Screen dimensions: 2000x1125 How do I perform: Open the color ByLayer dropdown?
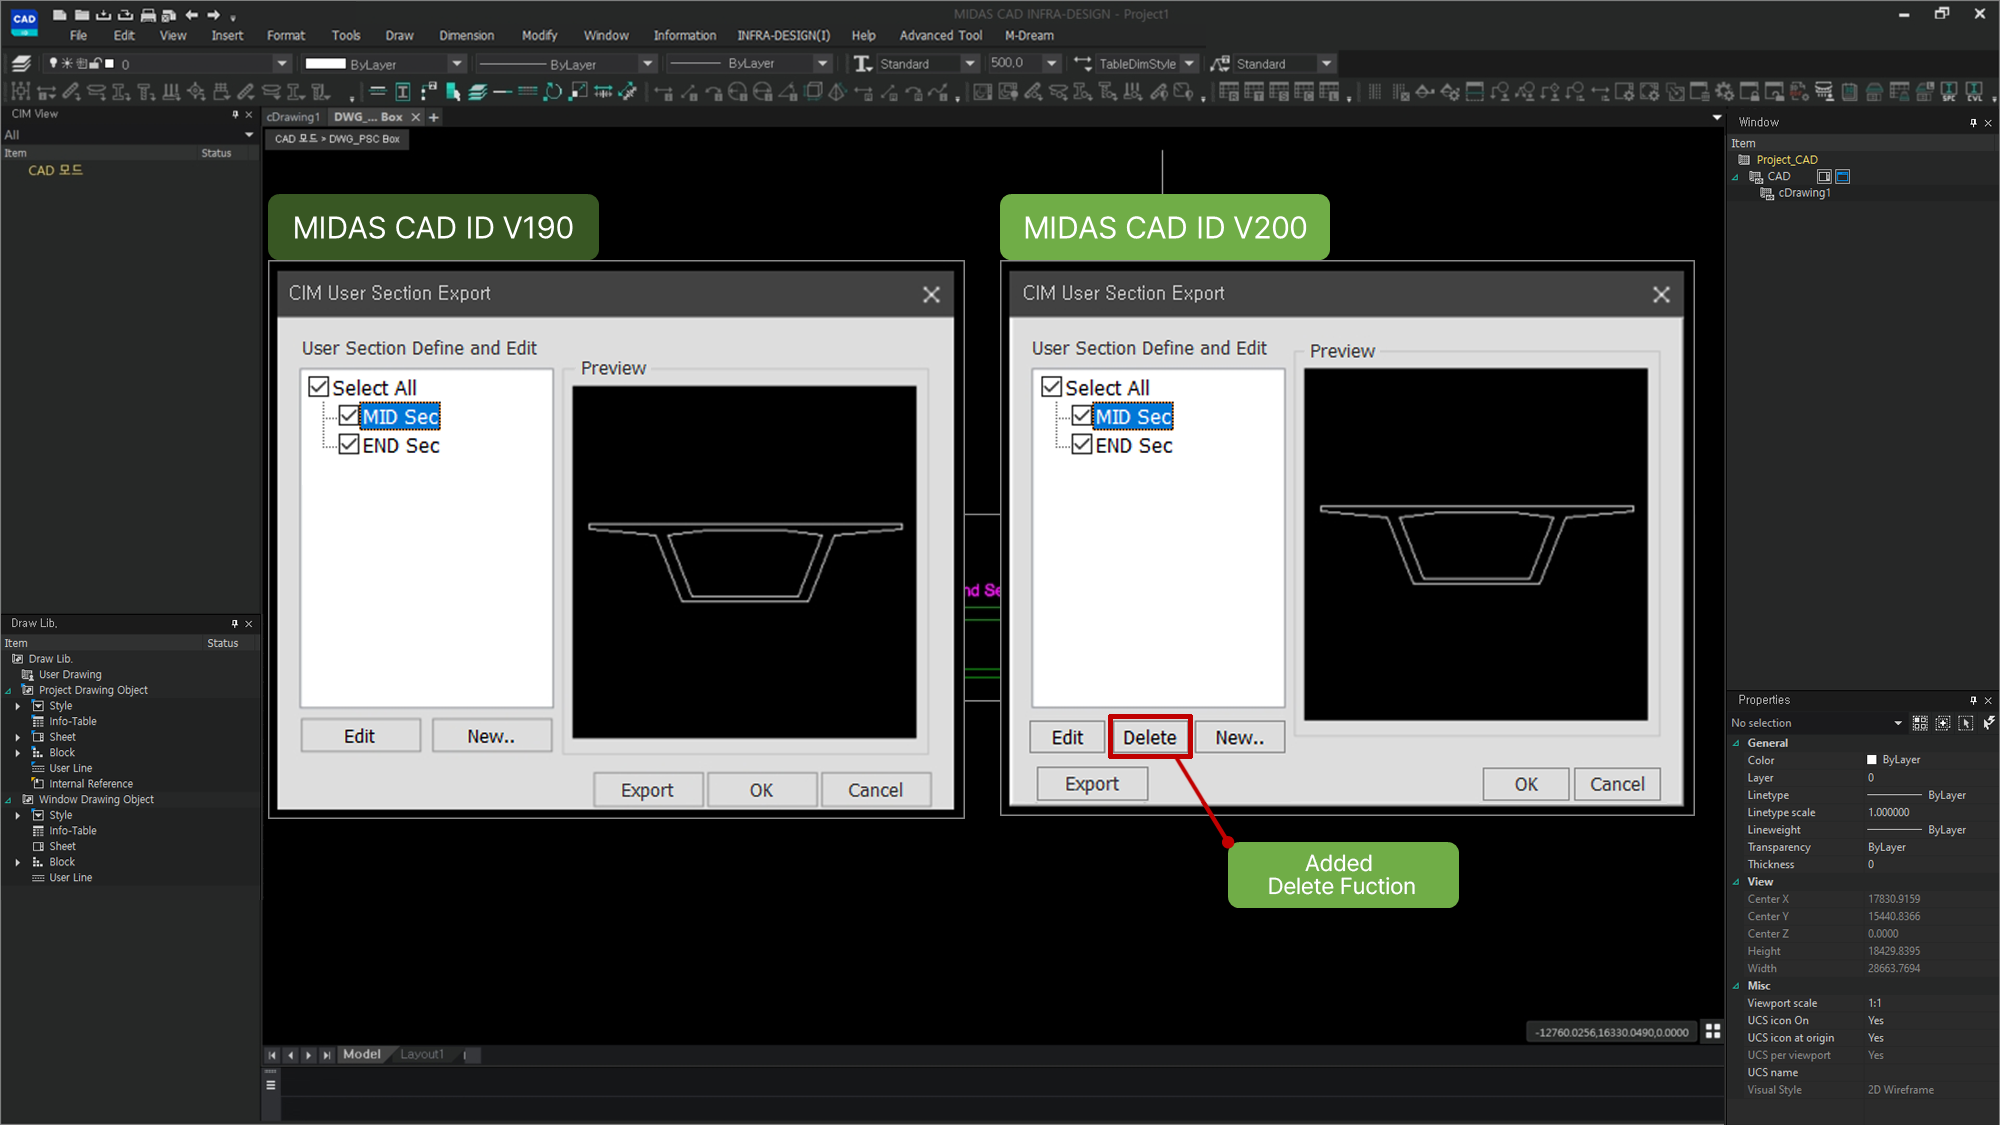(x=457, y=63)
